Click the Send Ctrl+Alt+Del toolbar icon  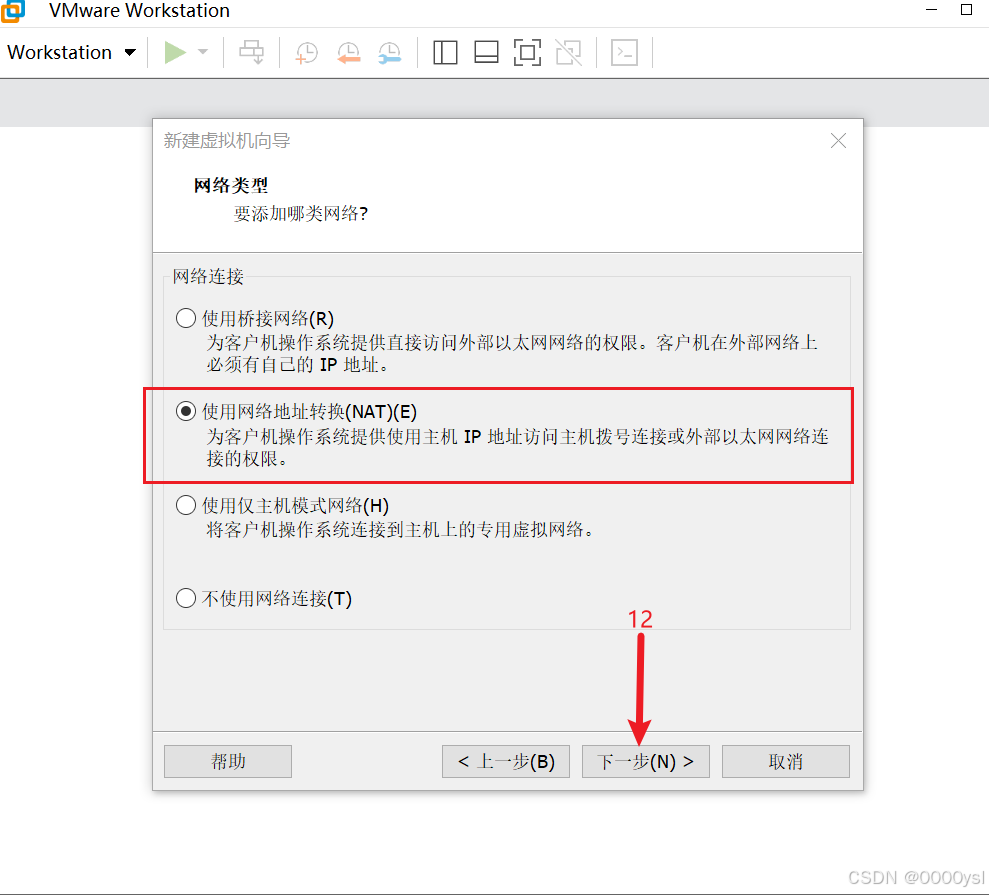click(x=252, y=52)
